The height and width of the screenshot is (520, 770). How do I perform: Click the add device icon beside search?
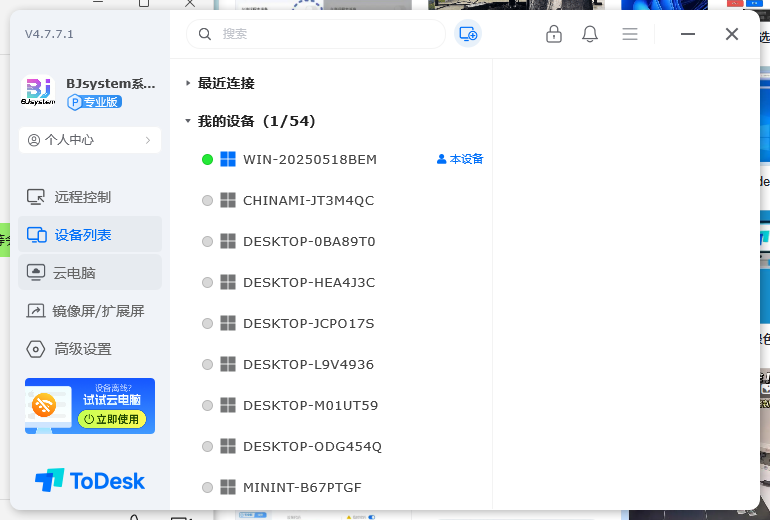tap(468, 34)
